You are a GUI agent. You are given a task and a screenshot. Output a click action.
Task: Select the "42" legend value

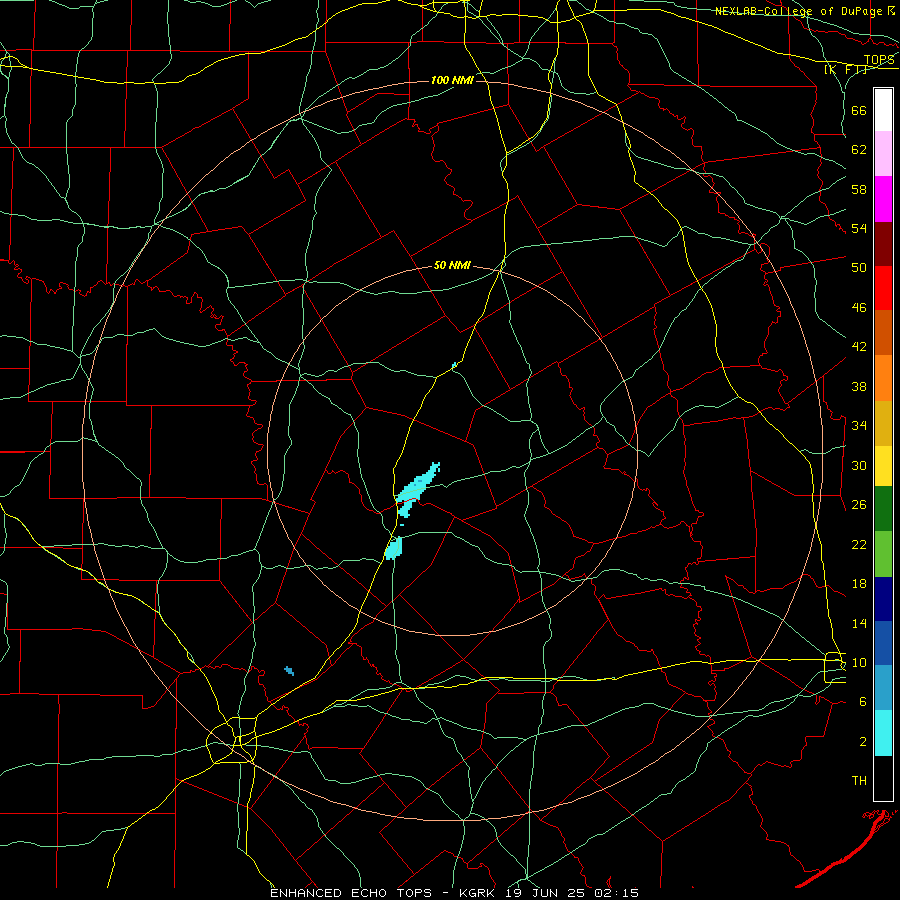859,347
